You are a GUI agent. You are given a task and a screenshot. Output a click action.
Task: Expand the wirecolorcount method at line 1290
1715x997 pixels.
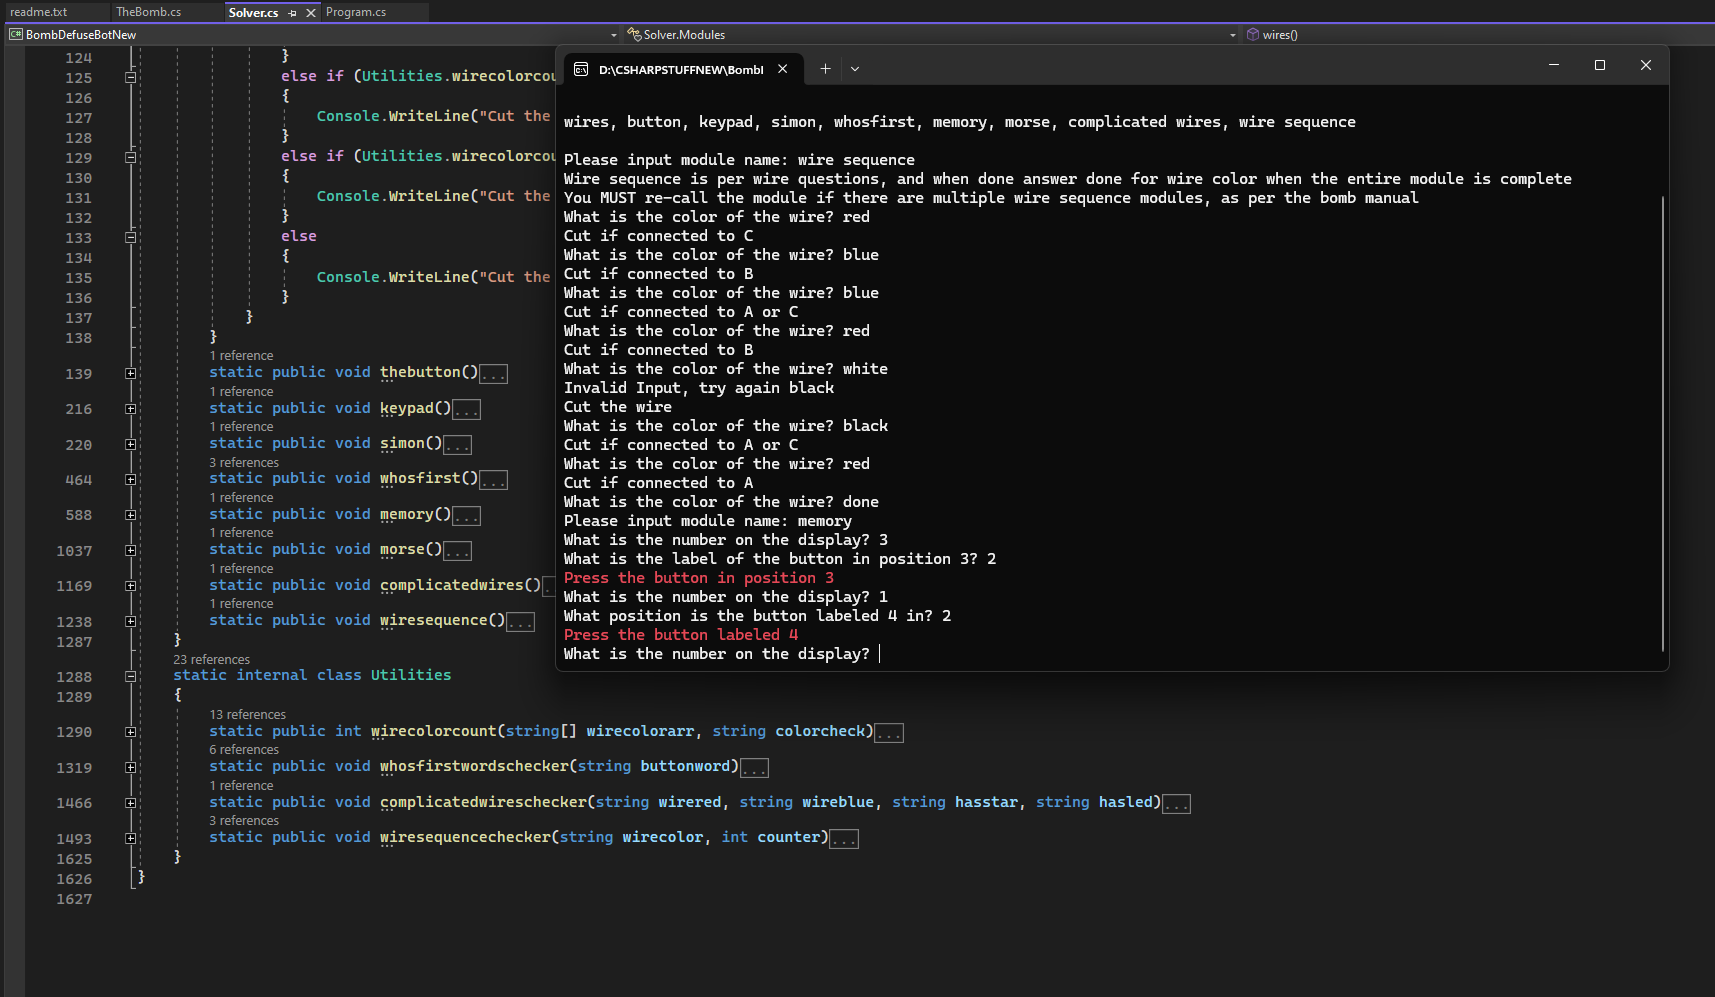point(131,732)
